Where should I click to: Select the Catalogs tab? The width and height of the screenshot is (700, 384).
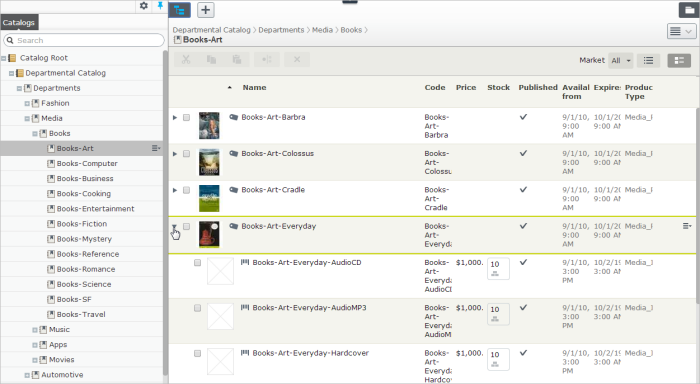[19, 22]
